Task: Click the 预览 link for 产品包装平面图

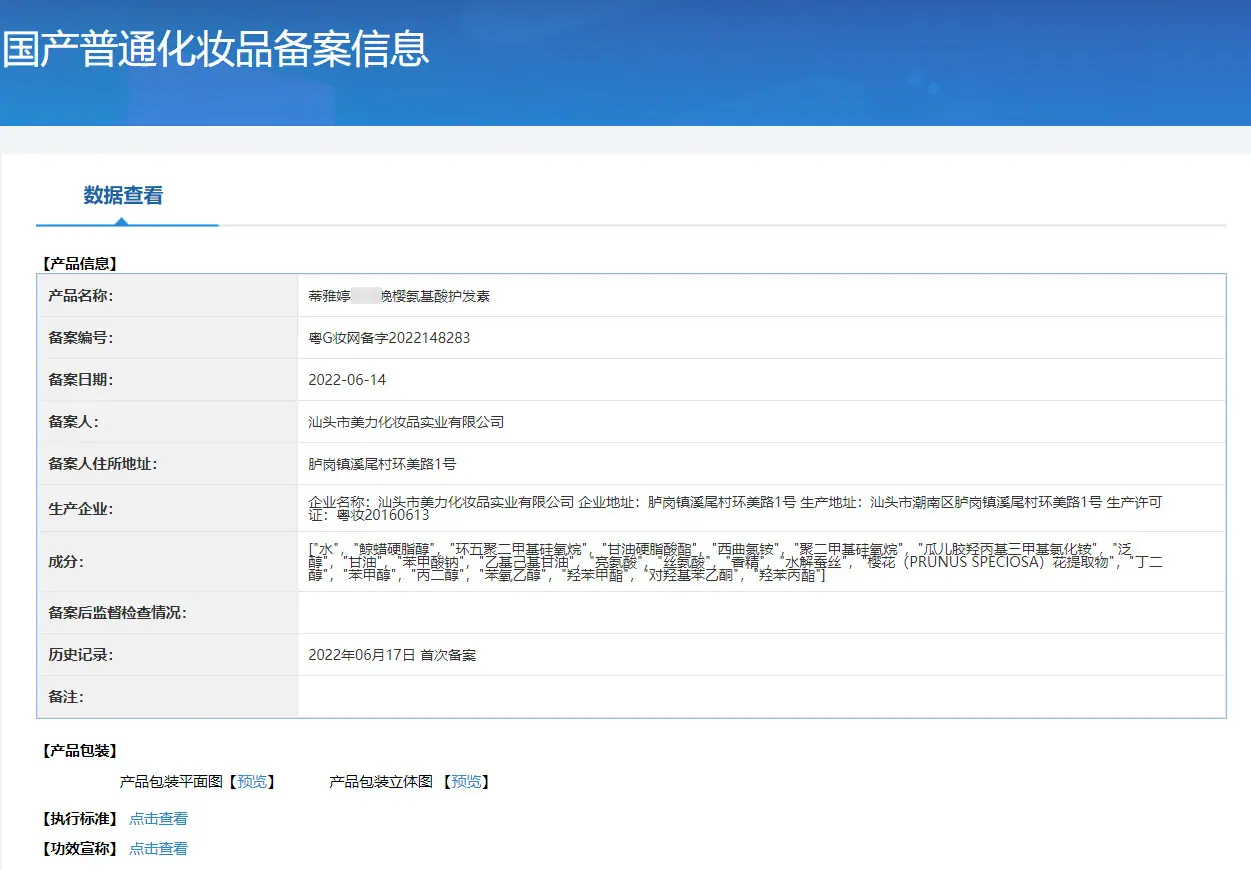Action: [252, 782]
